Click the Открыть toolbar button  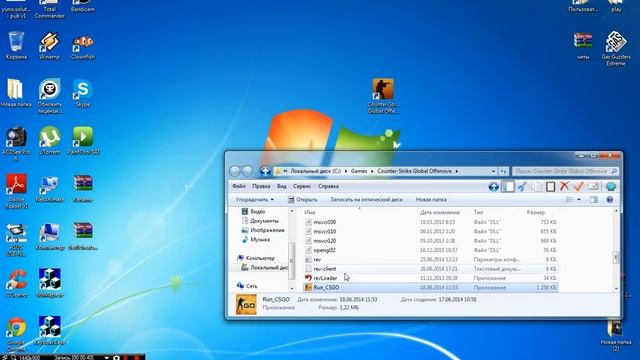tap(302, 200)
